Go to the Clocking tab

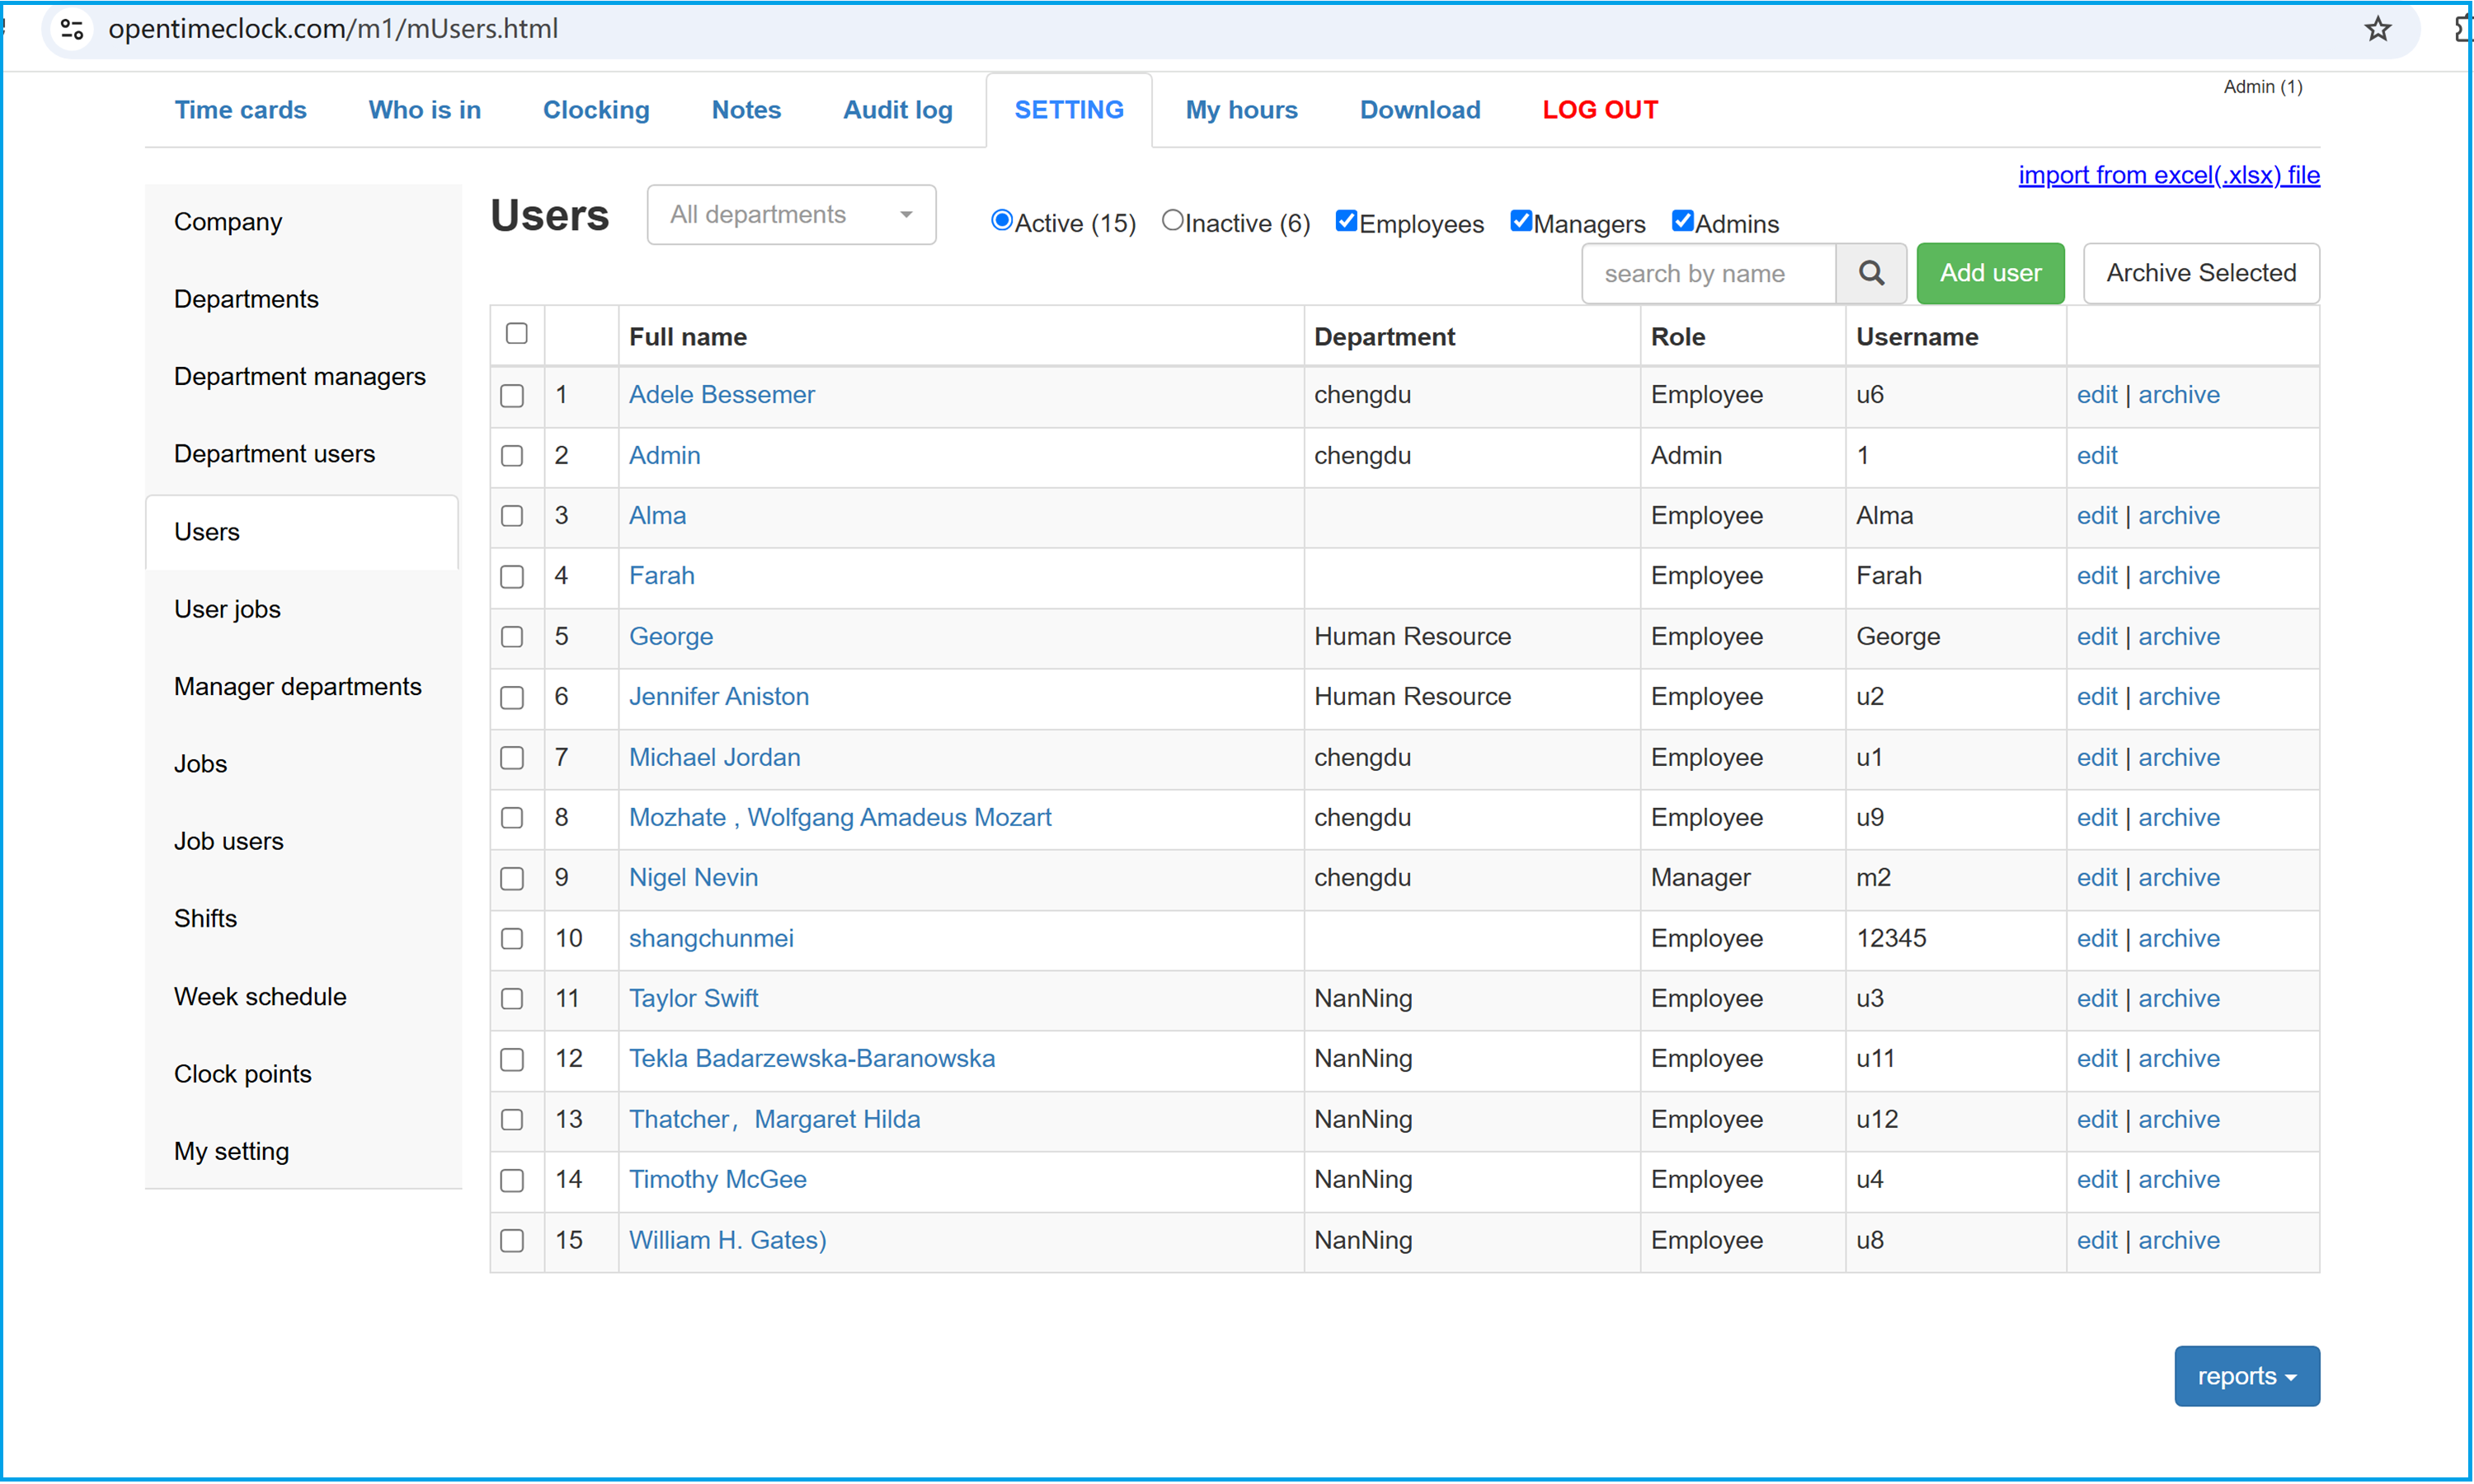point(596,110)
